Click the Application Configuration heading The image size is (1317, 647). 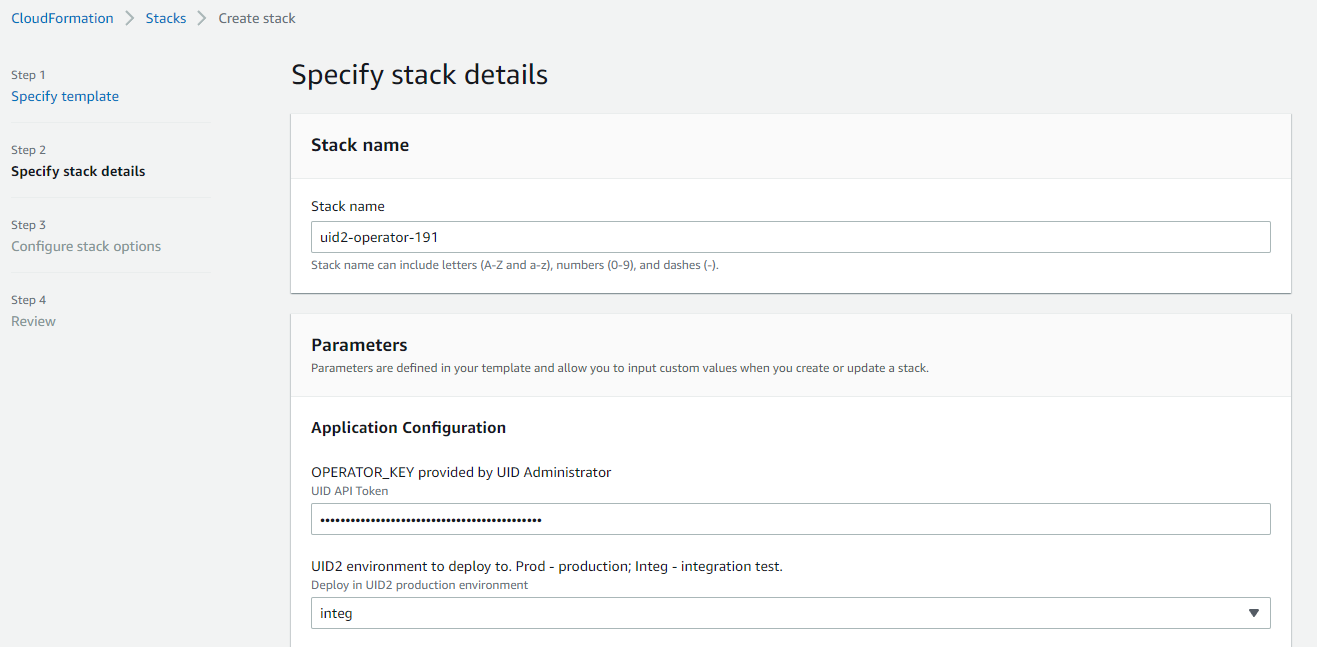[406, 427]
